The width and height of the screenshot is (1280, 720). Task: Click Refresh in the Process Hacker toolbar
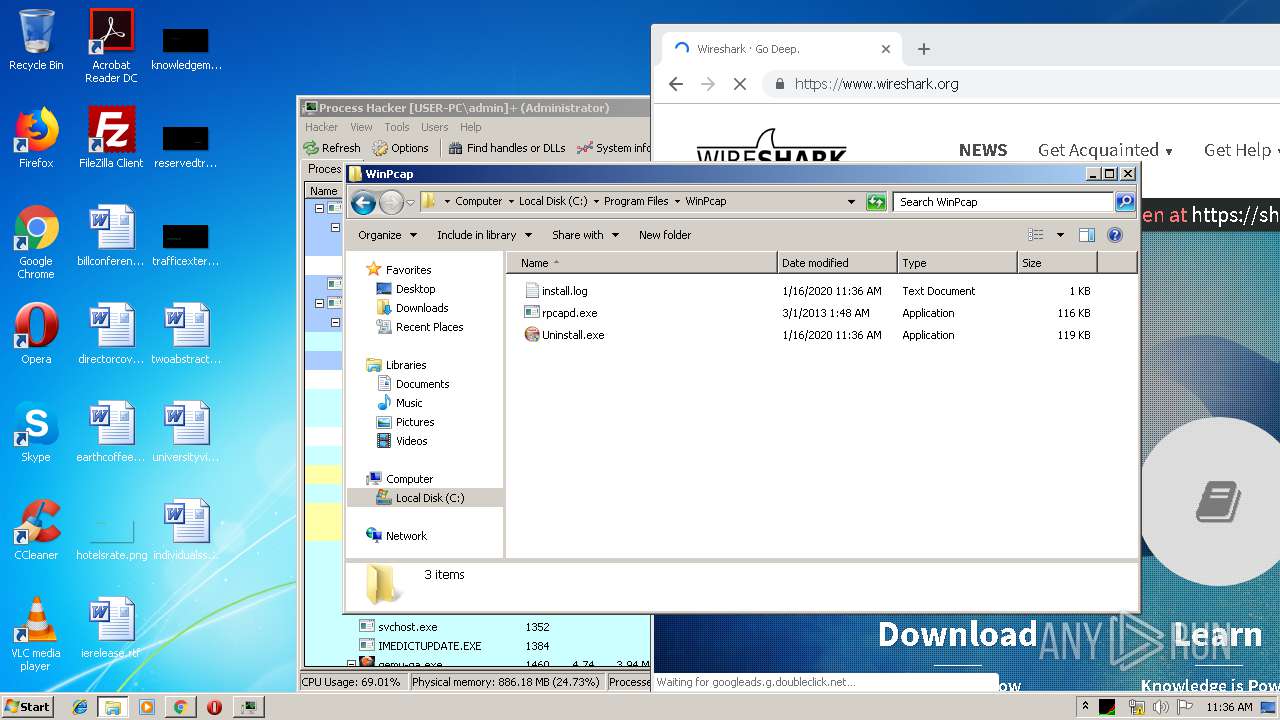(332, 148)
